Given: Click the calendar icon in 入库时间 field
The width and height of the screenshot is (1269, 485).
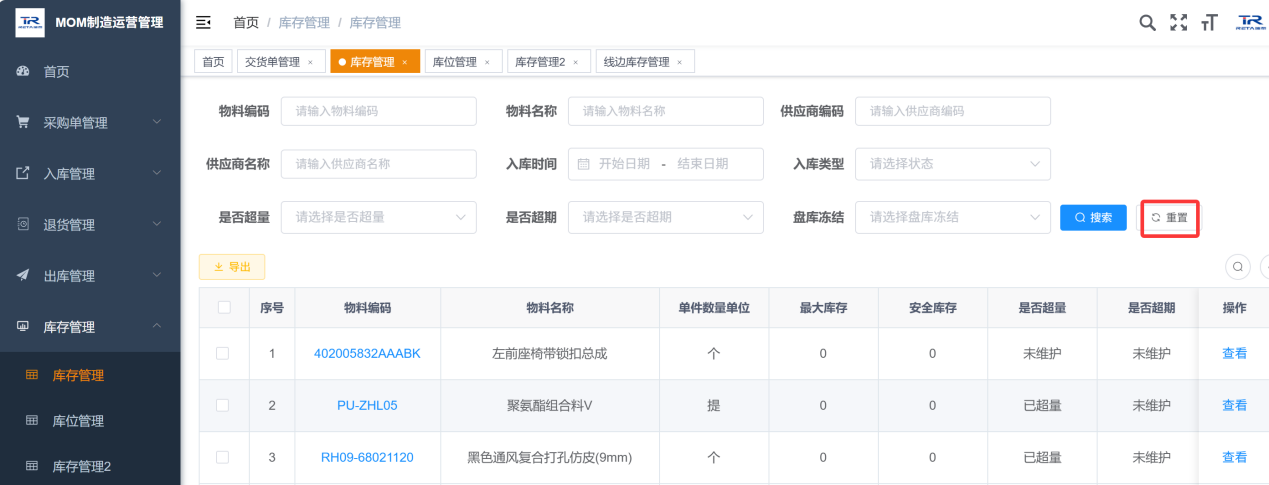Looking at the screenshot, I should coord(583,163).
